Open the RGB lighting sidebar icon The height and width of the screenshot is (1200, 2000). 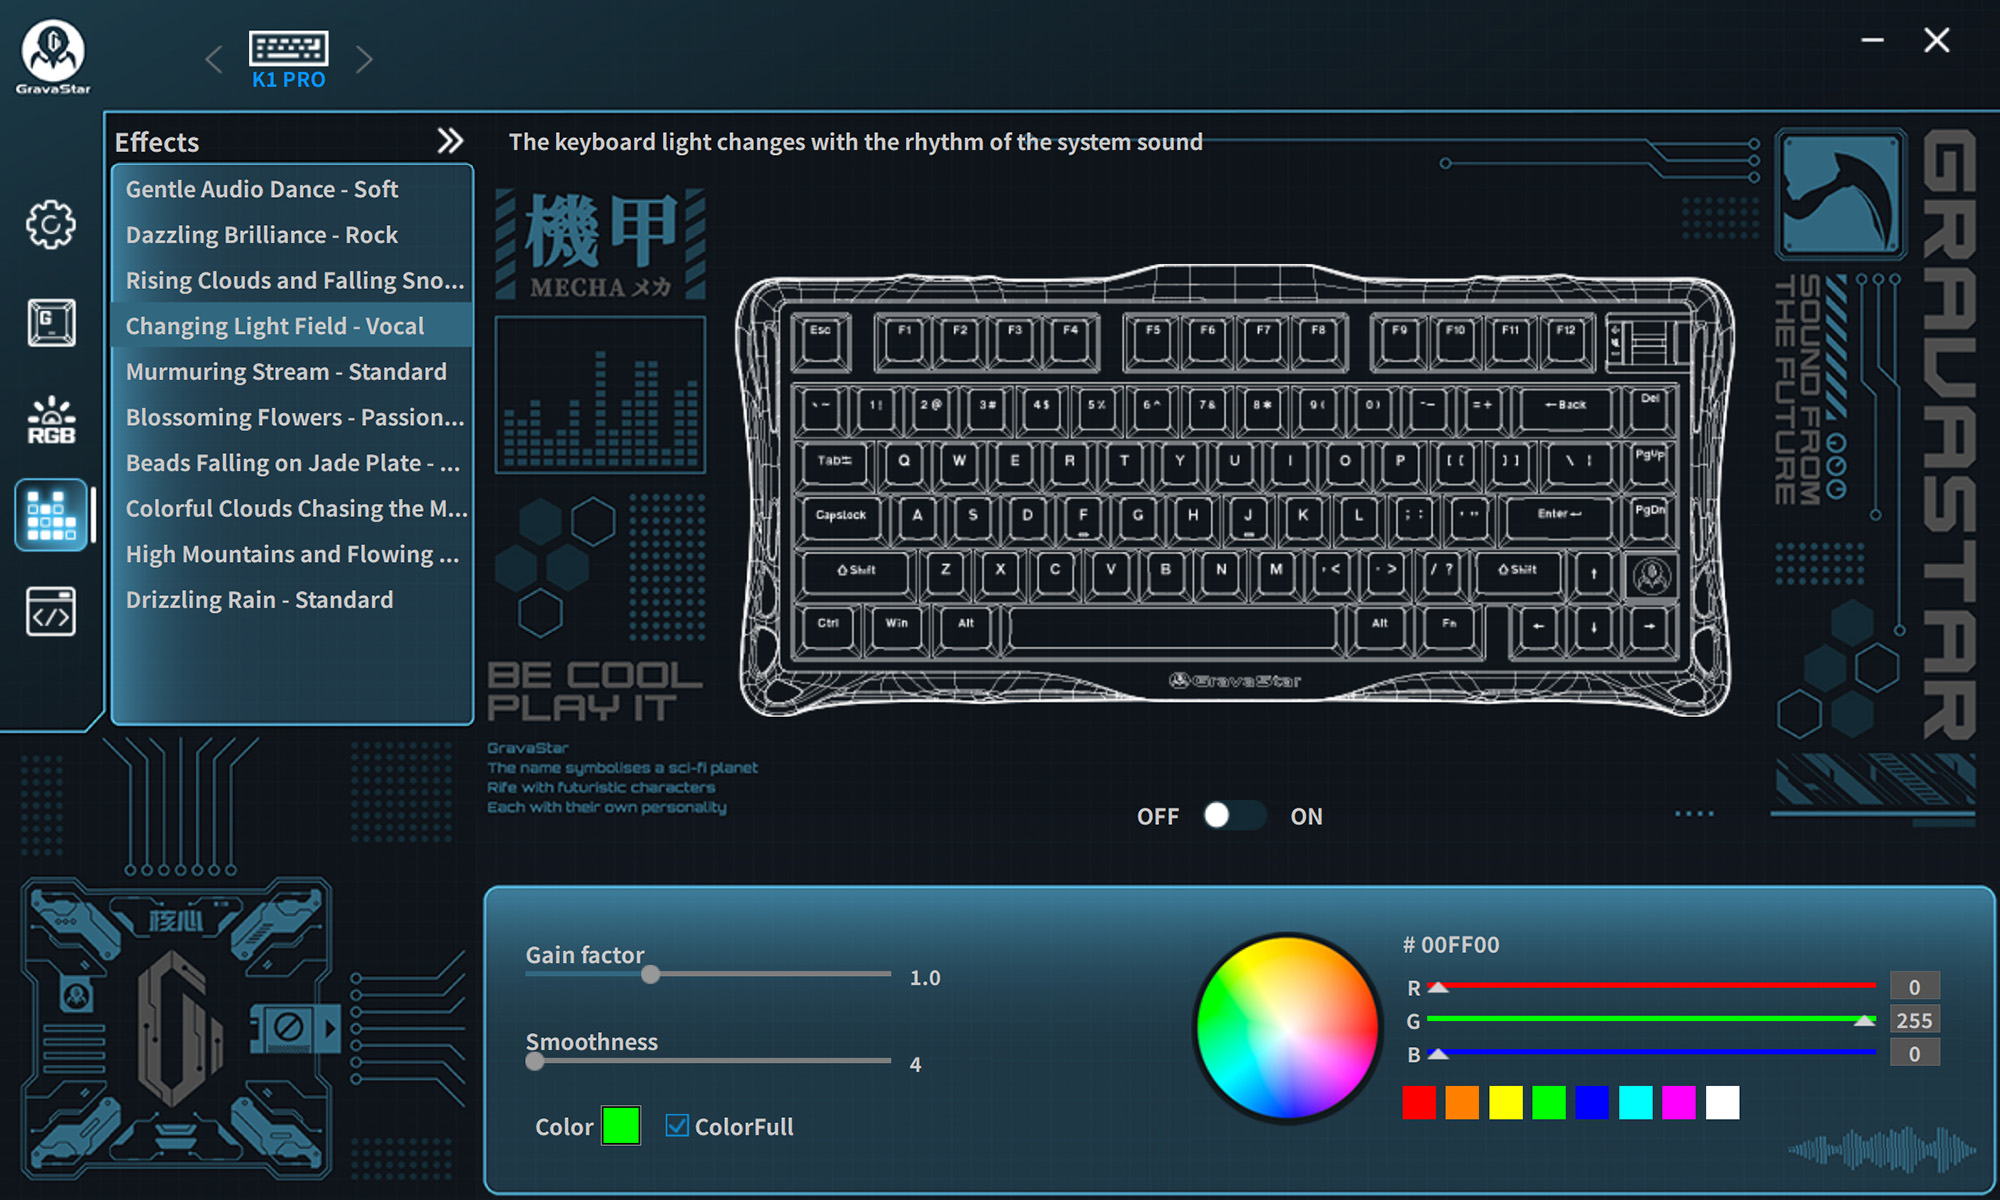coord(51,420)
